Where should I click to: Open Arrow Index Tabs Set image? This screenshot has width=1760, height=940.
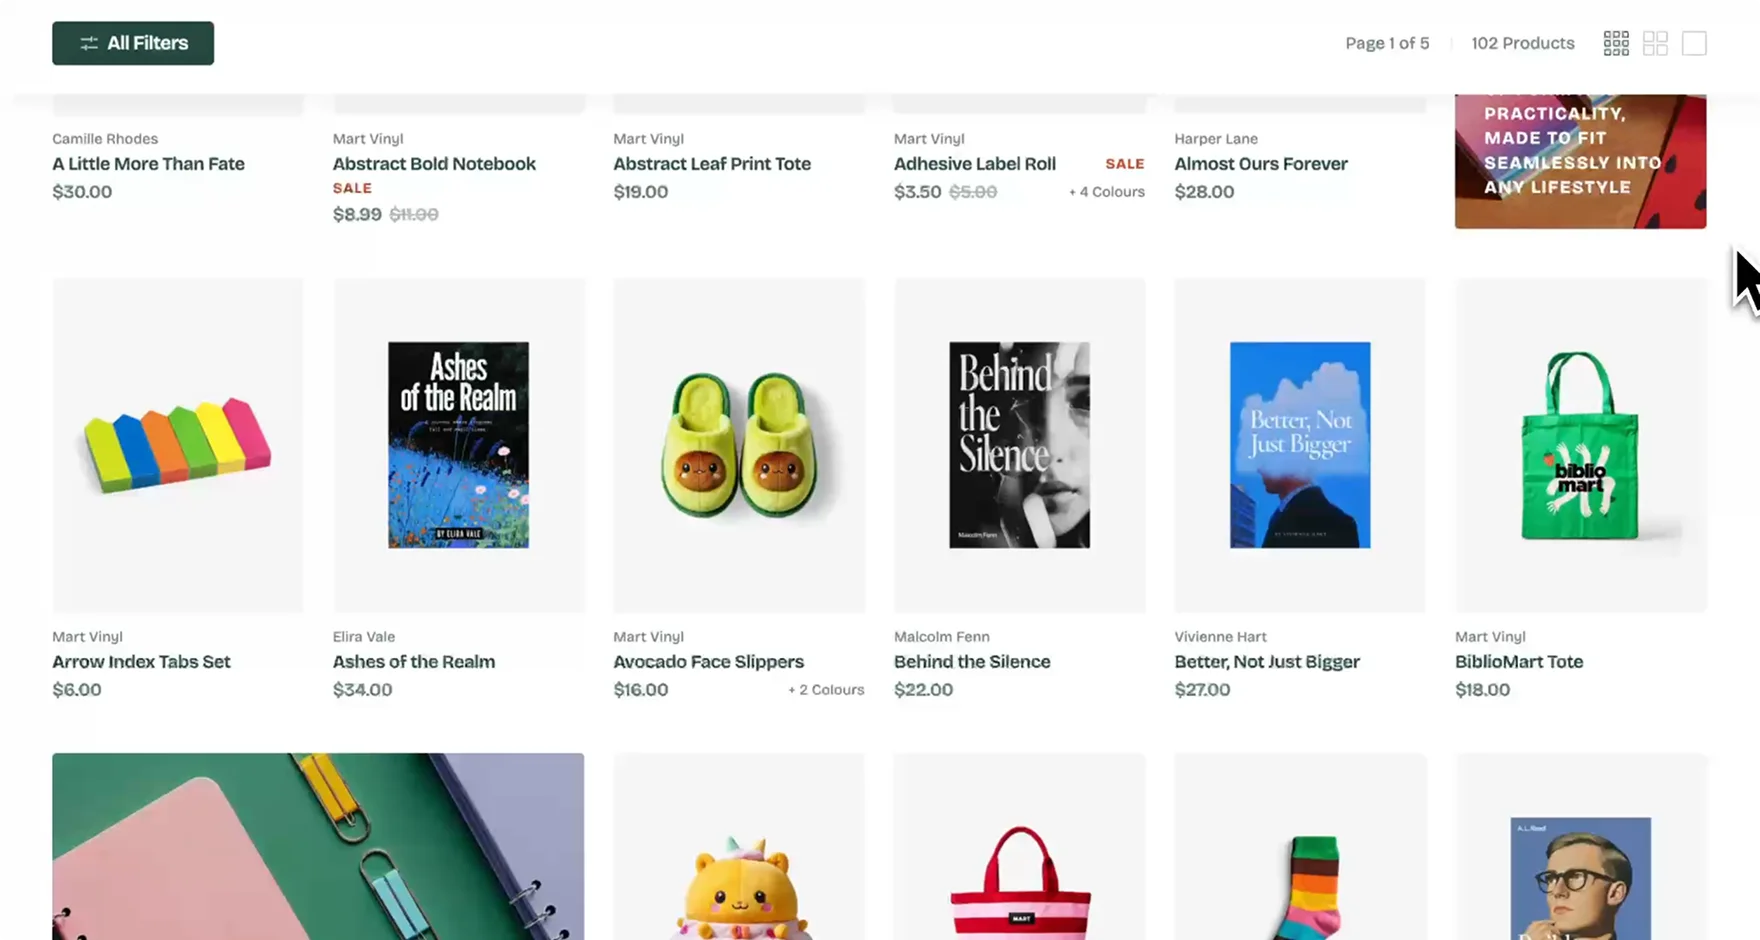click(178, 445)
